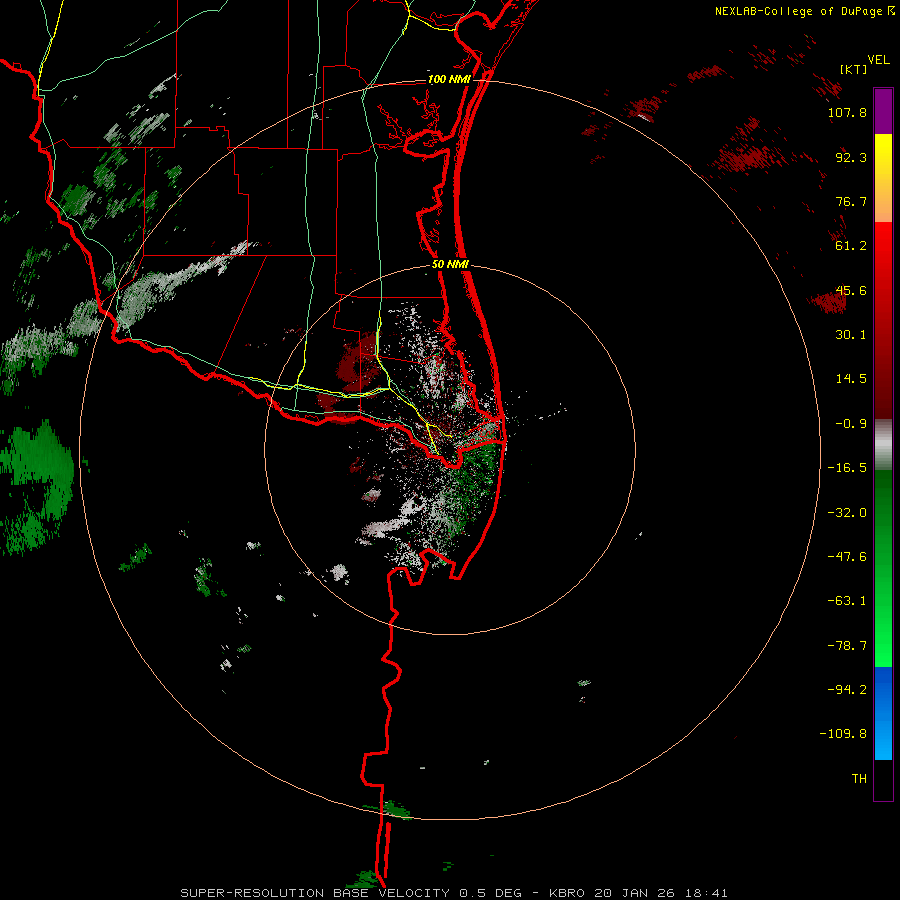This screenshot has width=900, height=900.
Task: Click the -47.6 velocity scale value
Action: tap(847, 557)
